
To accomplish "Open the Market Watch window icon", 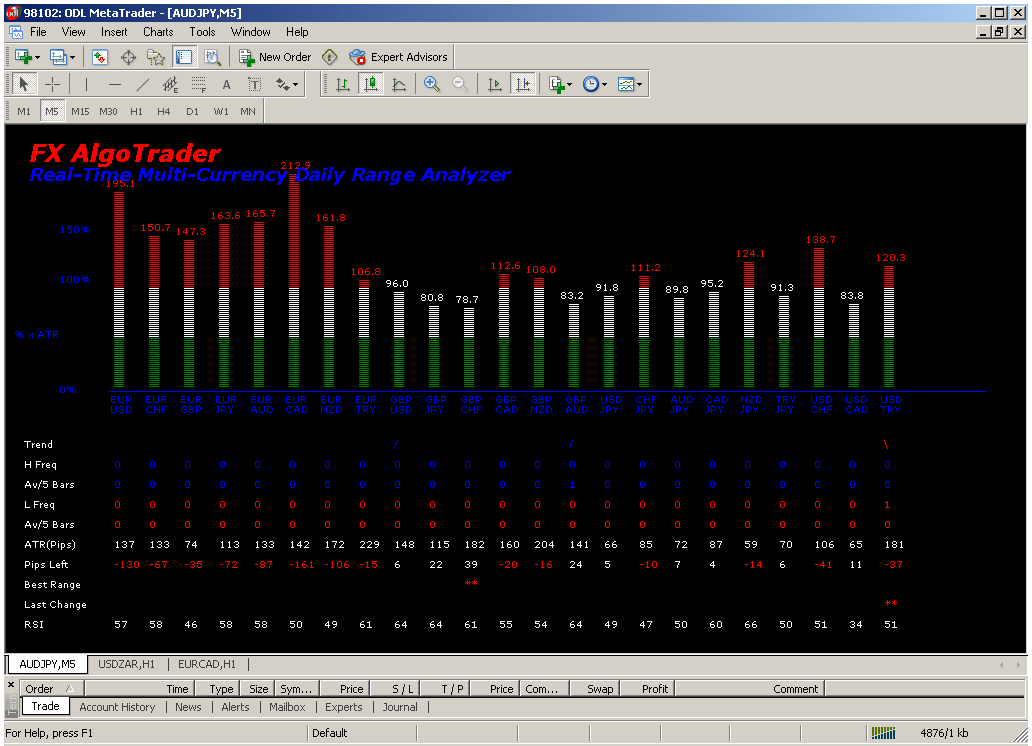I will 99,57.
